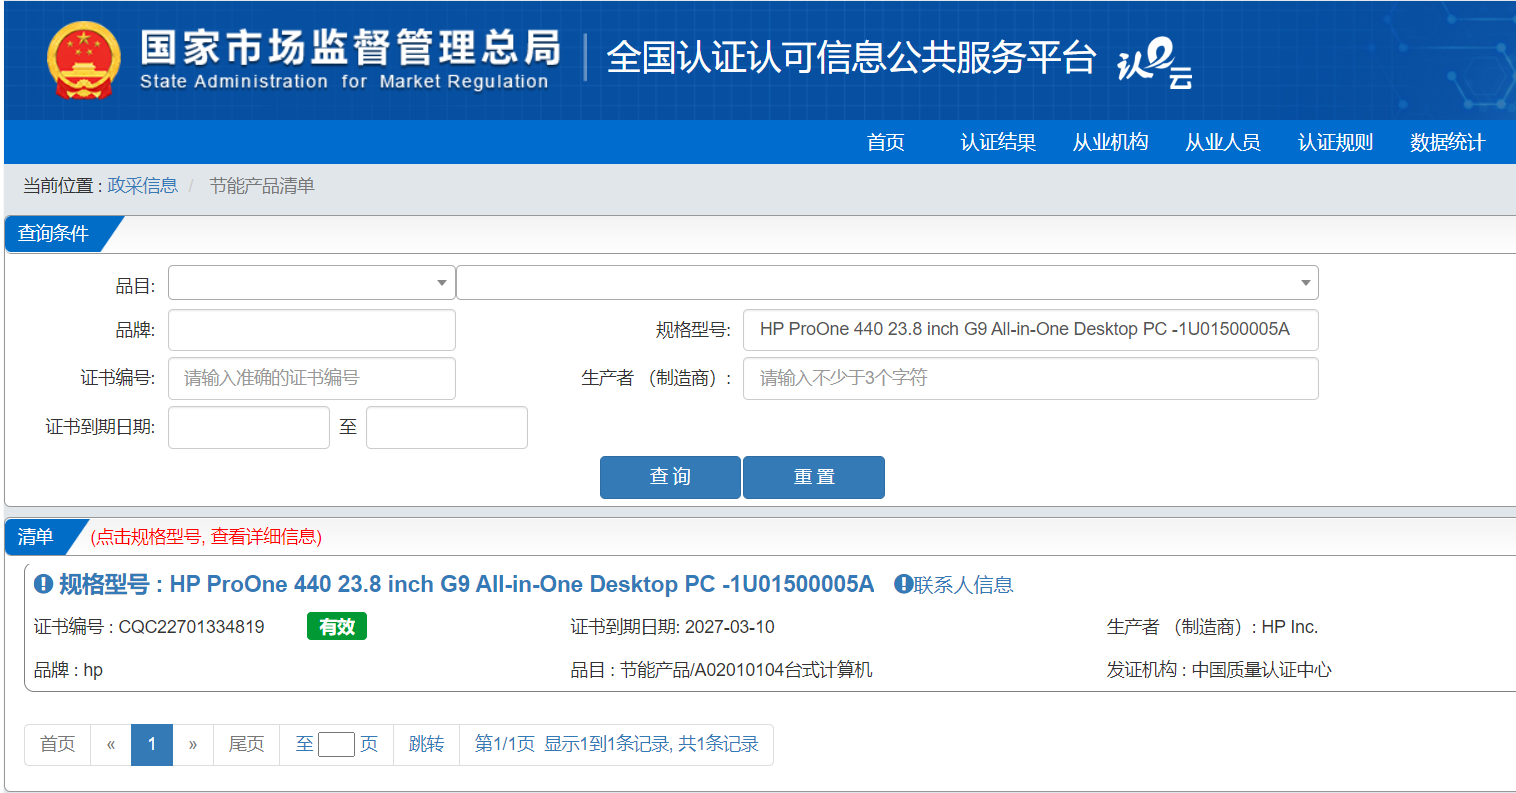Click the 全国认证认可信息公共服务平台 title

pos(851,57)
